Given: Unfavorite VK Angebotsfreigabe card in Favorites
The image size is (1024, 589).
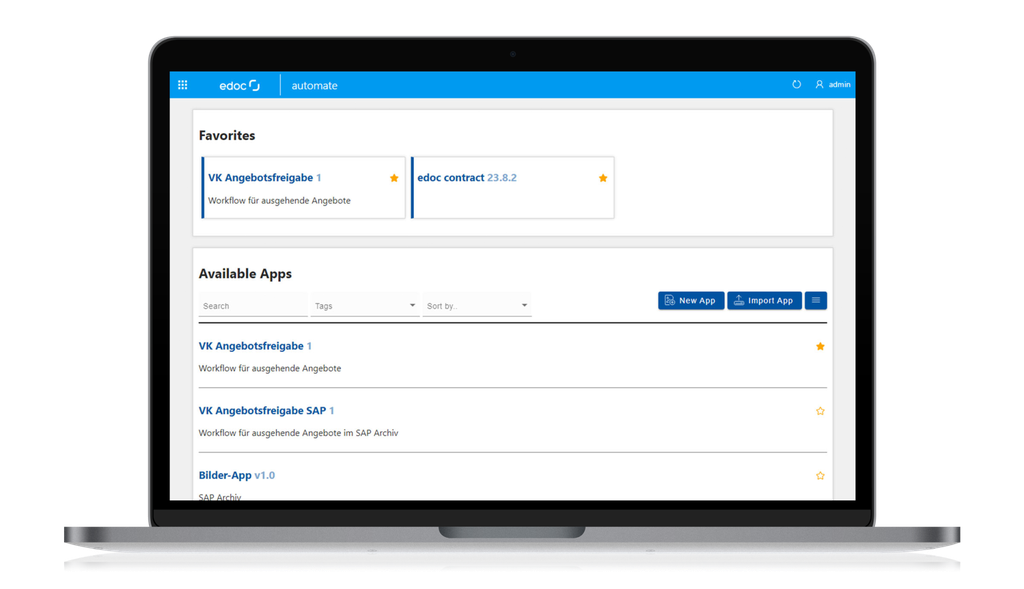Looking at the screenshot, I should [x=394, y=178].
